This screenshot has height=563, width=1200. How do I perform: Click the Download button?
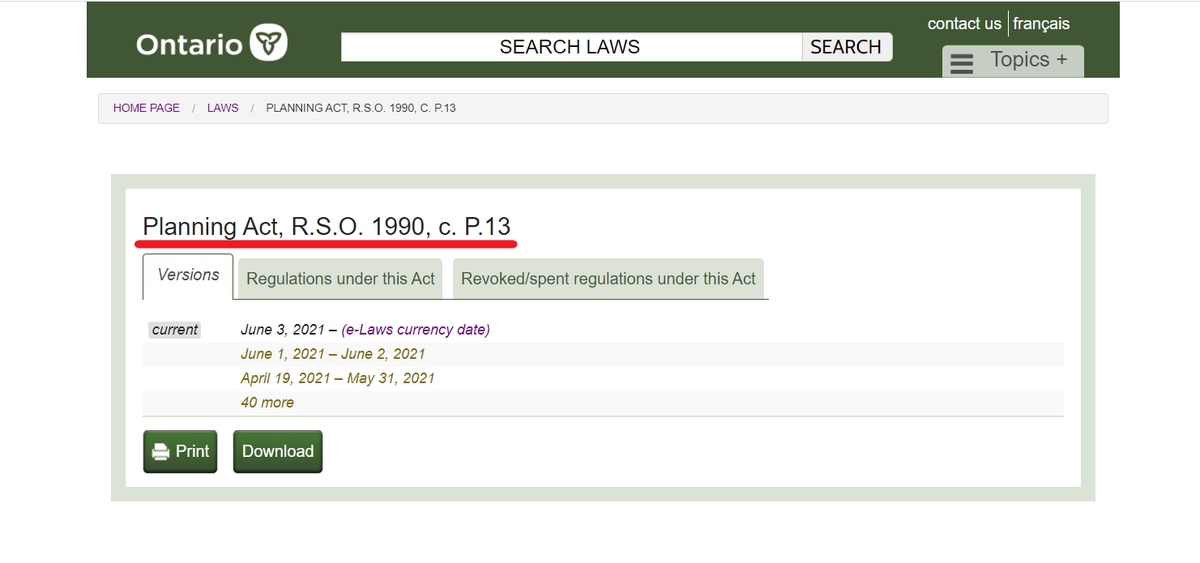(x=278, y=452)
